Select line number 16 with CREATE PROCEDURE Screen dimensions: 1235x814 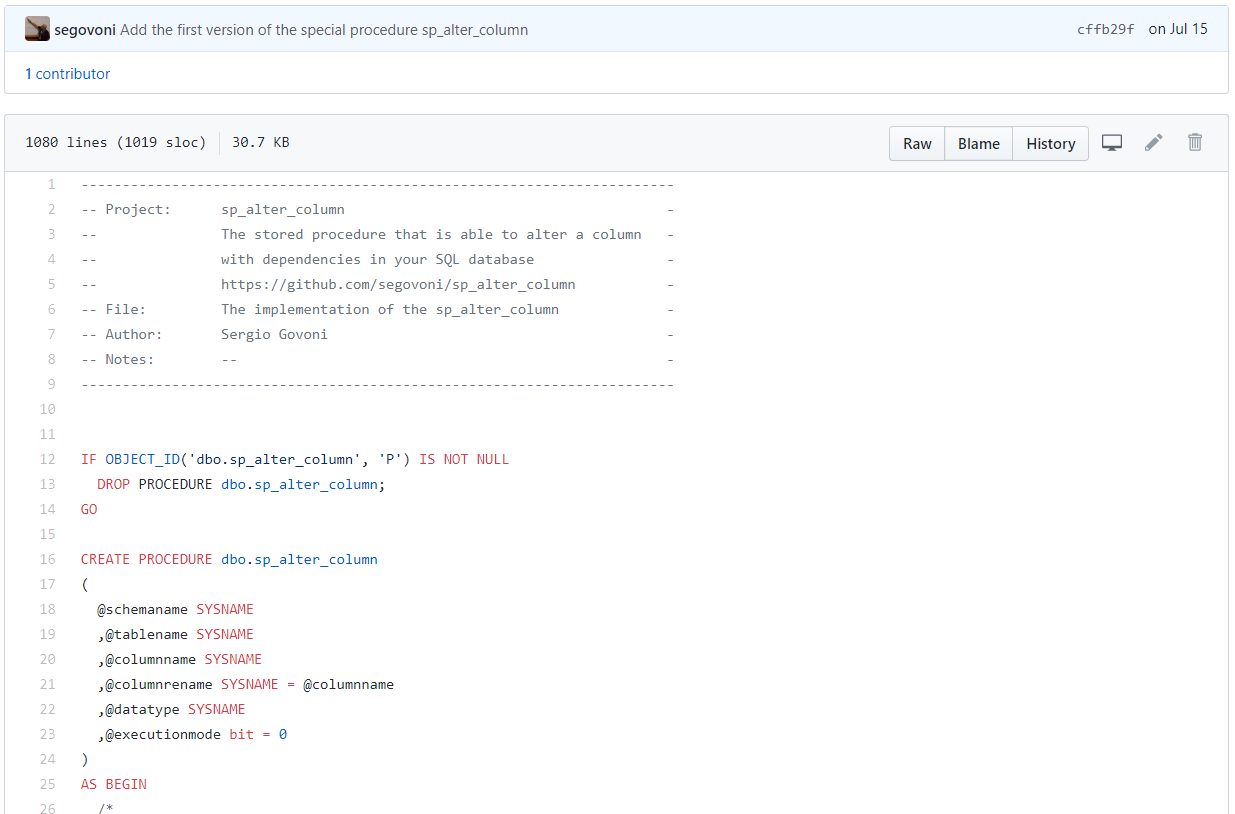pyautogui.click(x=47, y=559)
